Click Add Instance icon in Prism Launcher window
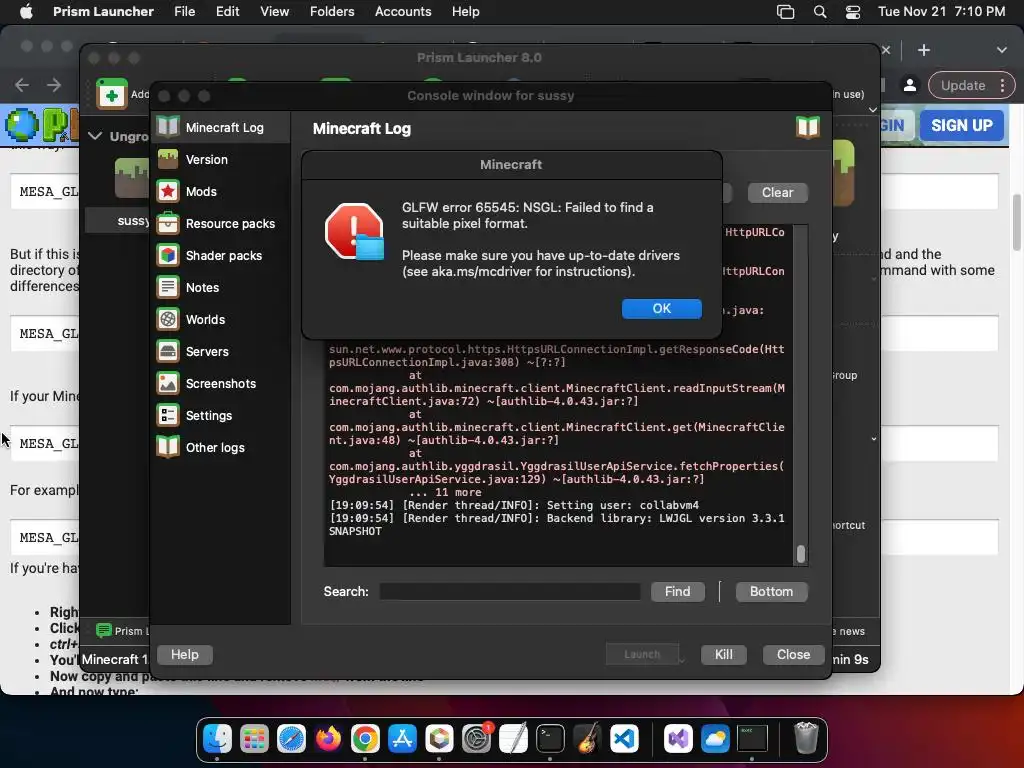The image size is (1024, 768). click(x=112, y=94)
